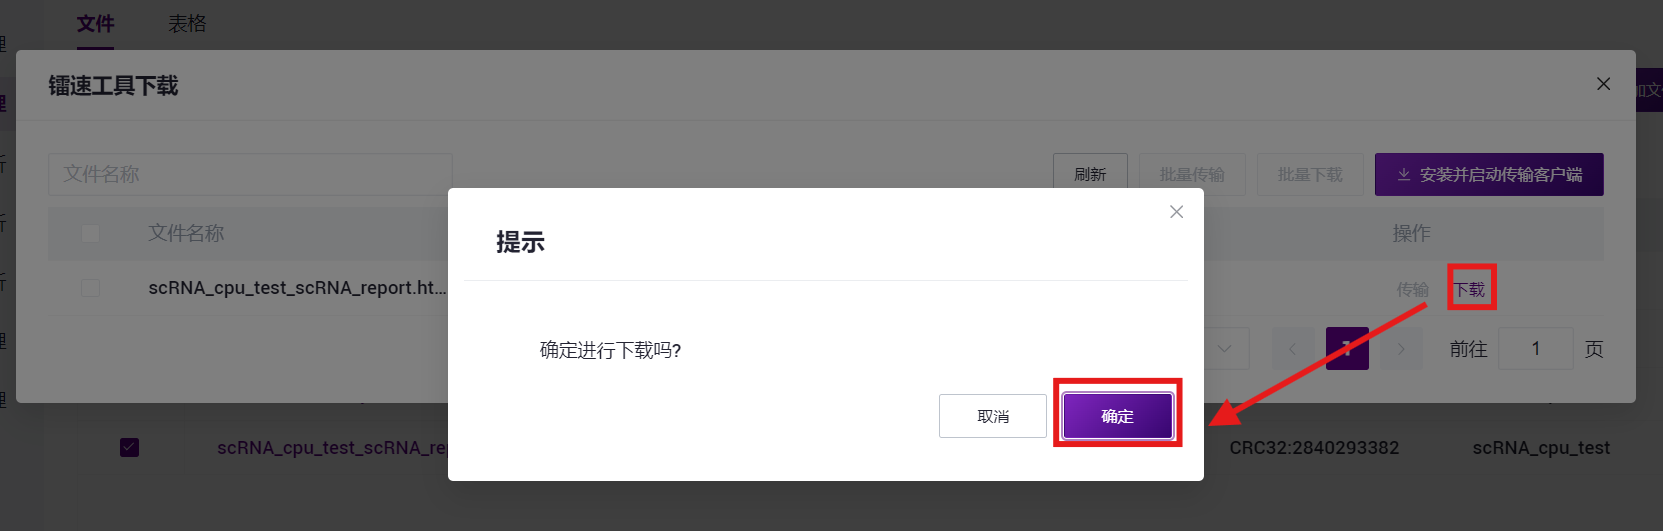Install and launch transfer client button
This screenshot has height=531, width=1663.
click(x=1489, y=174)
